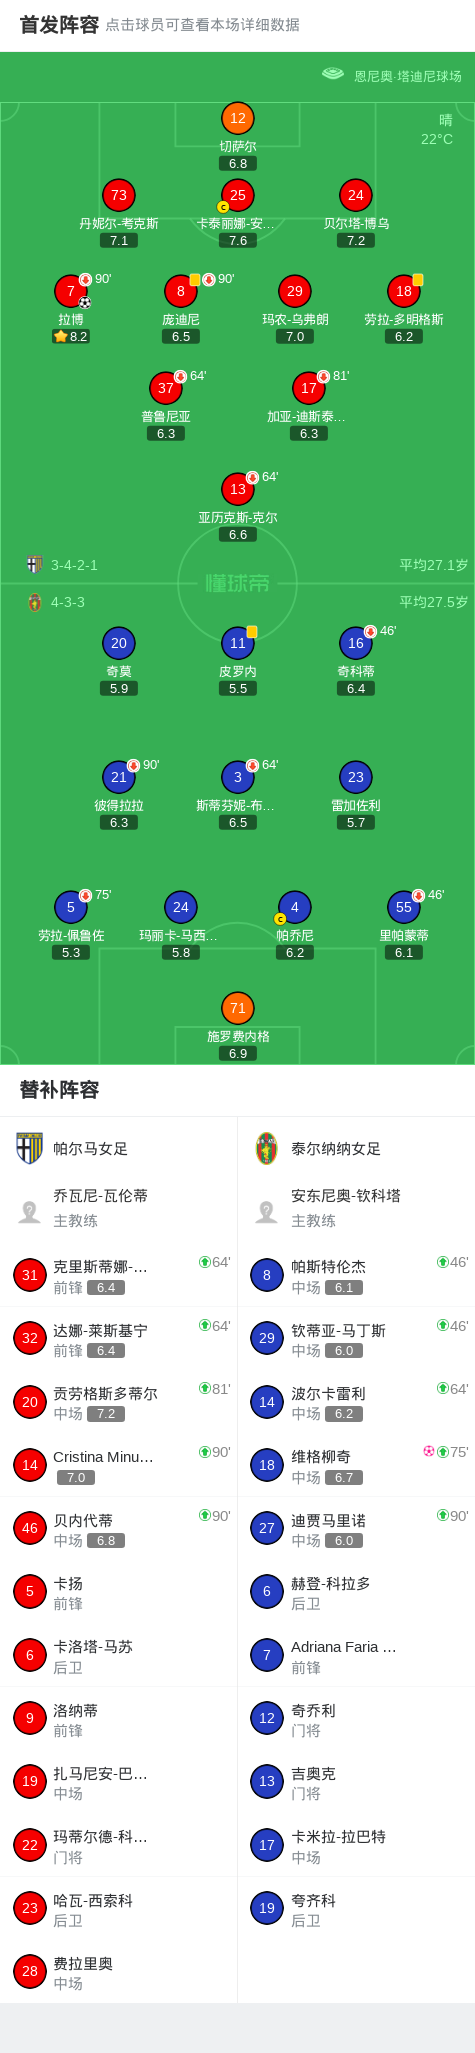Open goalkeeper 71 施罗费内格 details

click(x=238, y=1008)
